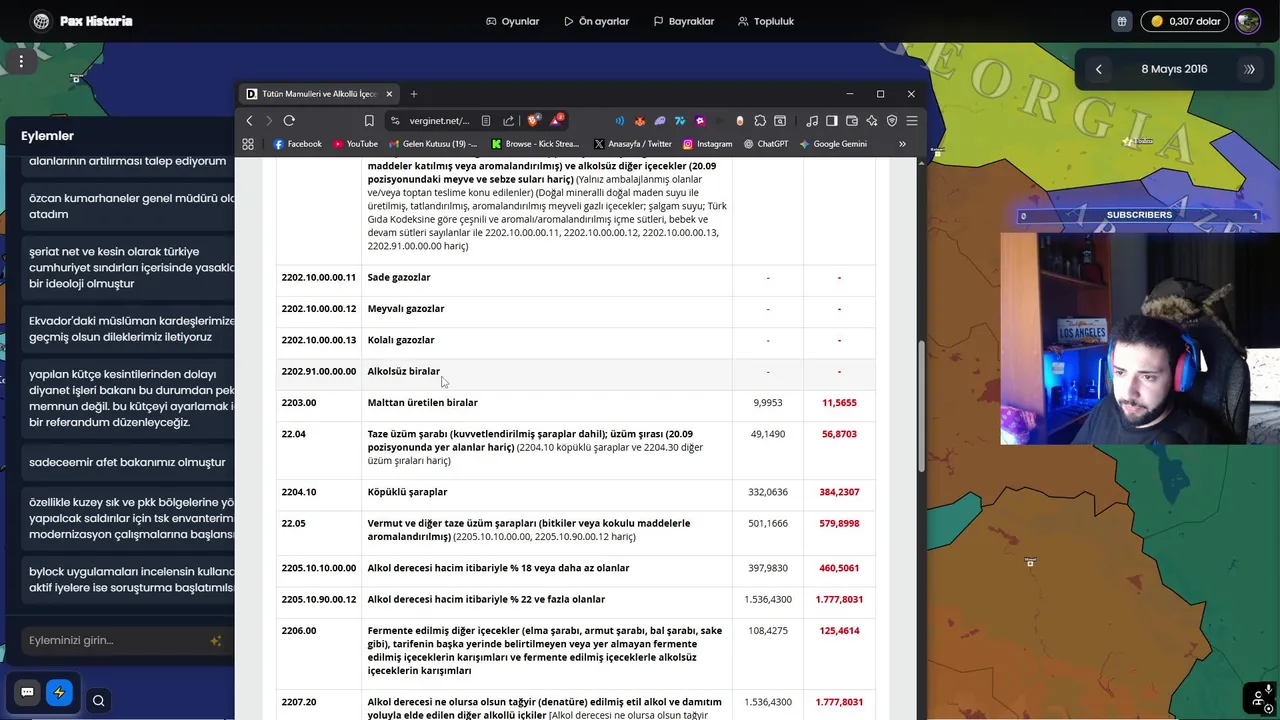Open Brave Rewards triangle icon

(x=555, y=120)
